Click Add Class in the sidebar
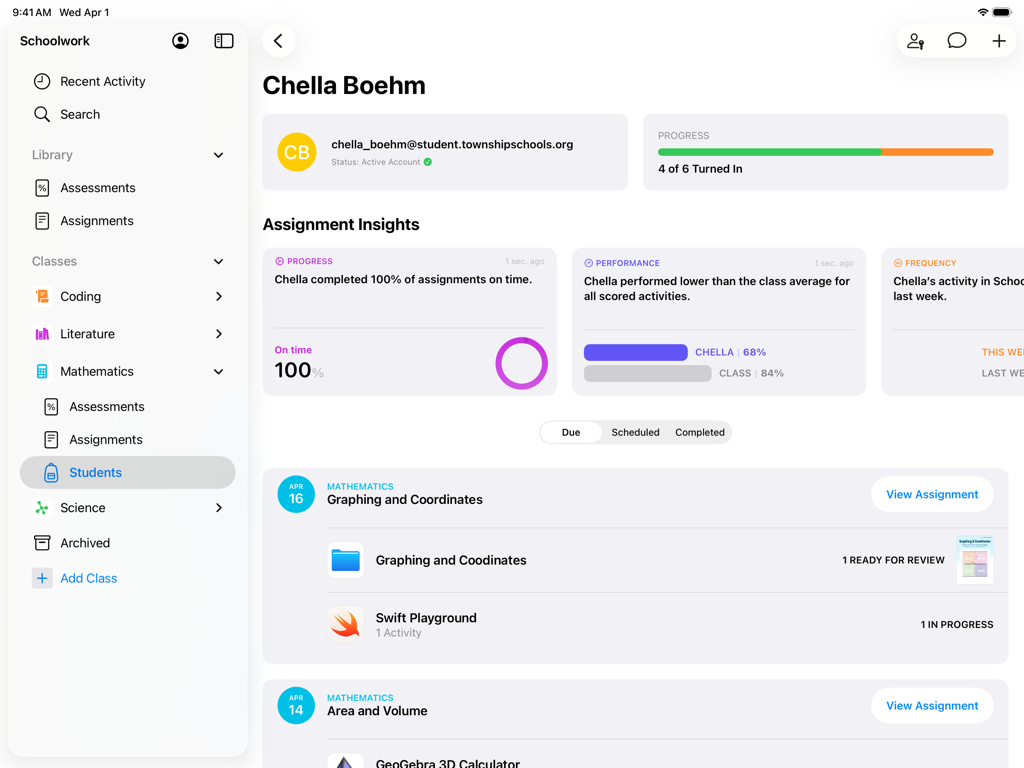The height and width of the screenshot is (768, 1024). click(88, 578)
